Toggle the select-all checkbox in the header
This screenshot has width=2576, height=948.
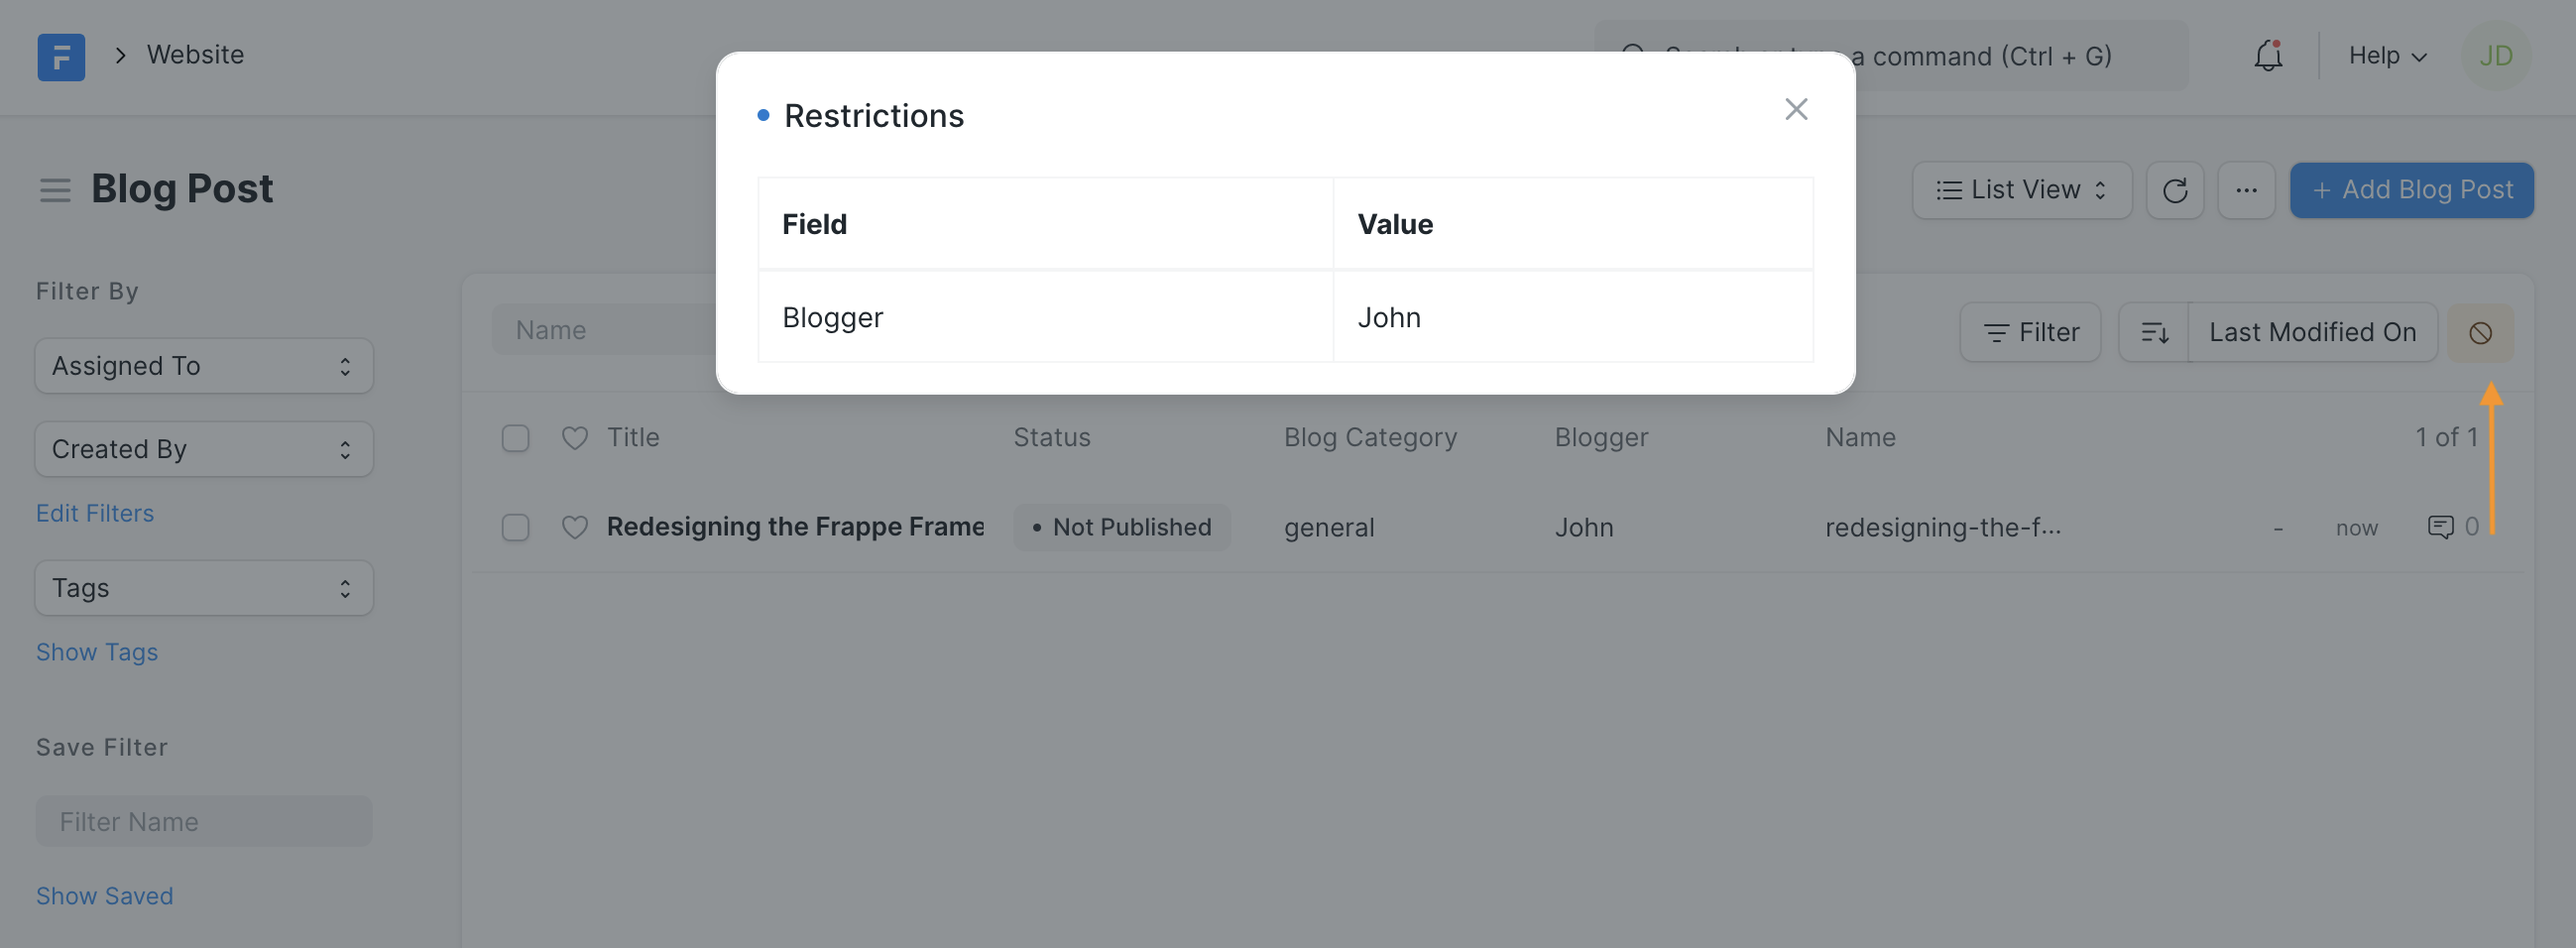515,438
